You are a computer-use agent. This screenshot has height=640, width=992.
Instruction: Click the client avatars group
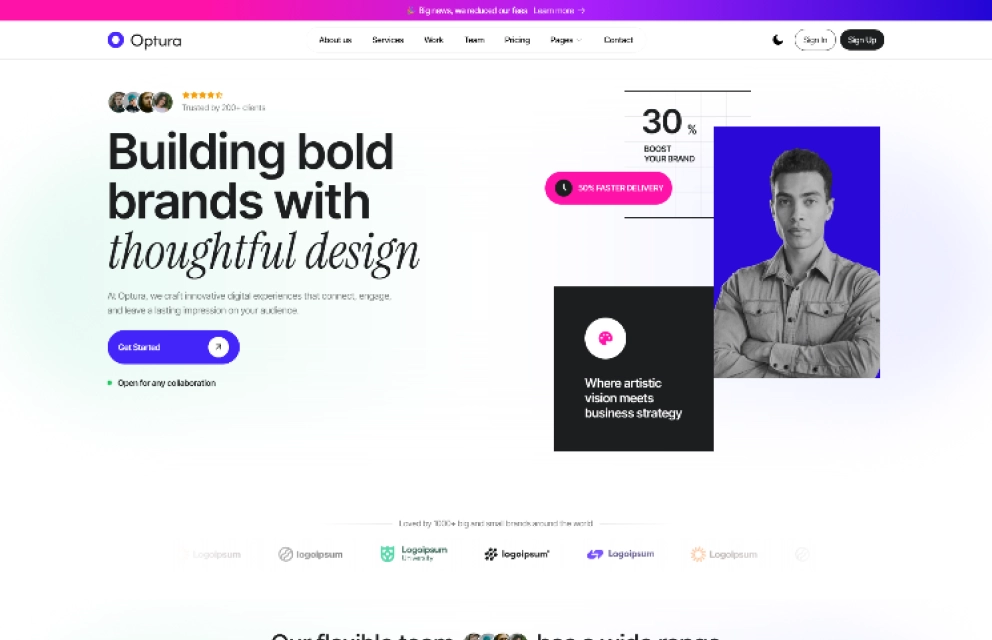(140, 102)
